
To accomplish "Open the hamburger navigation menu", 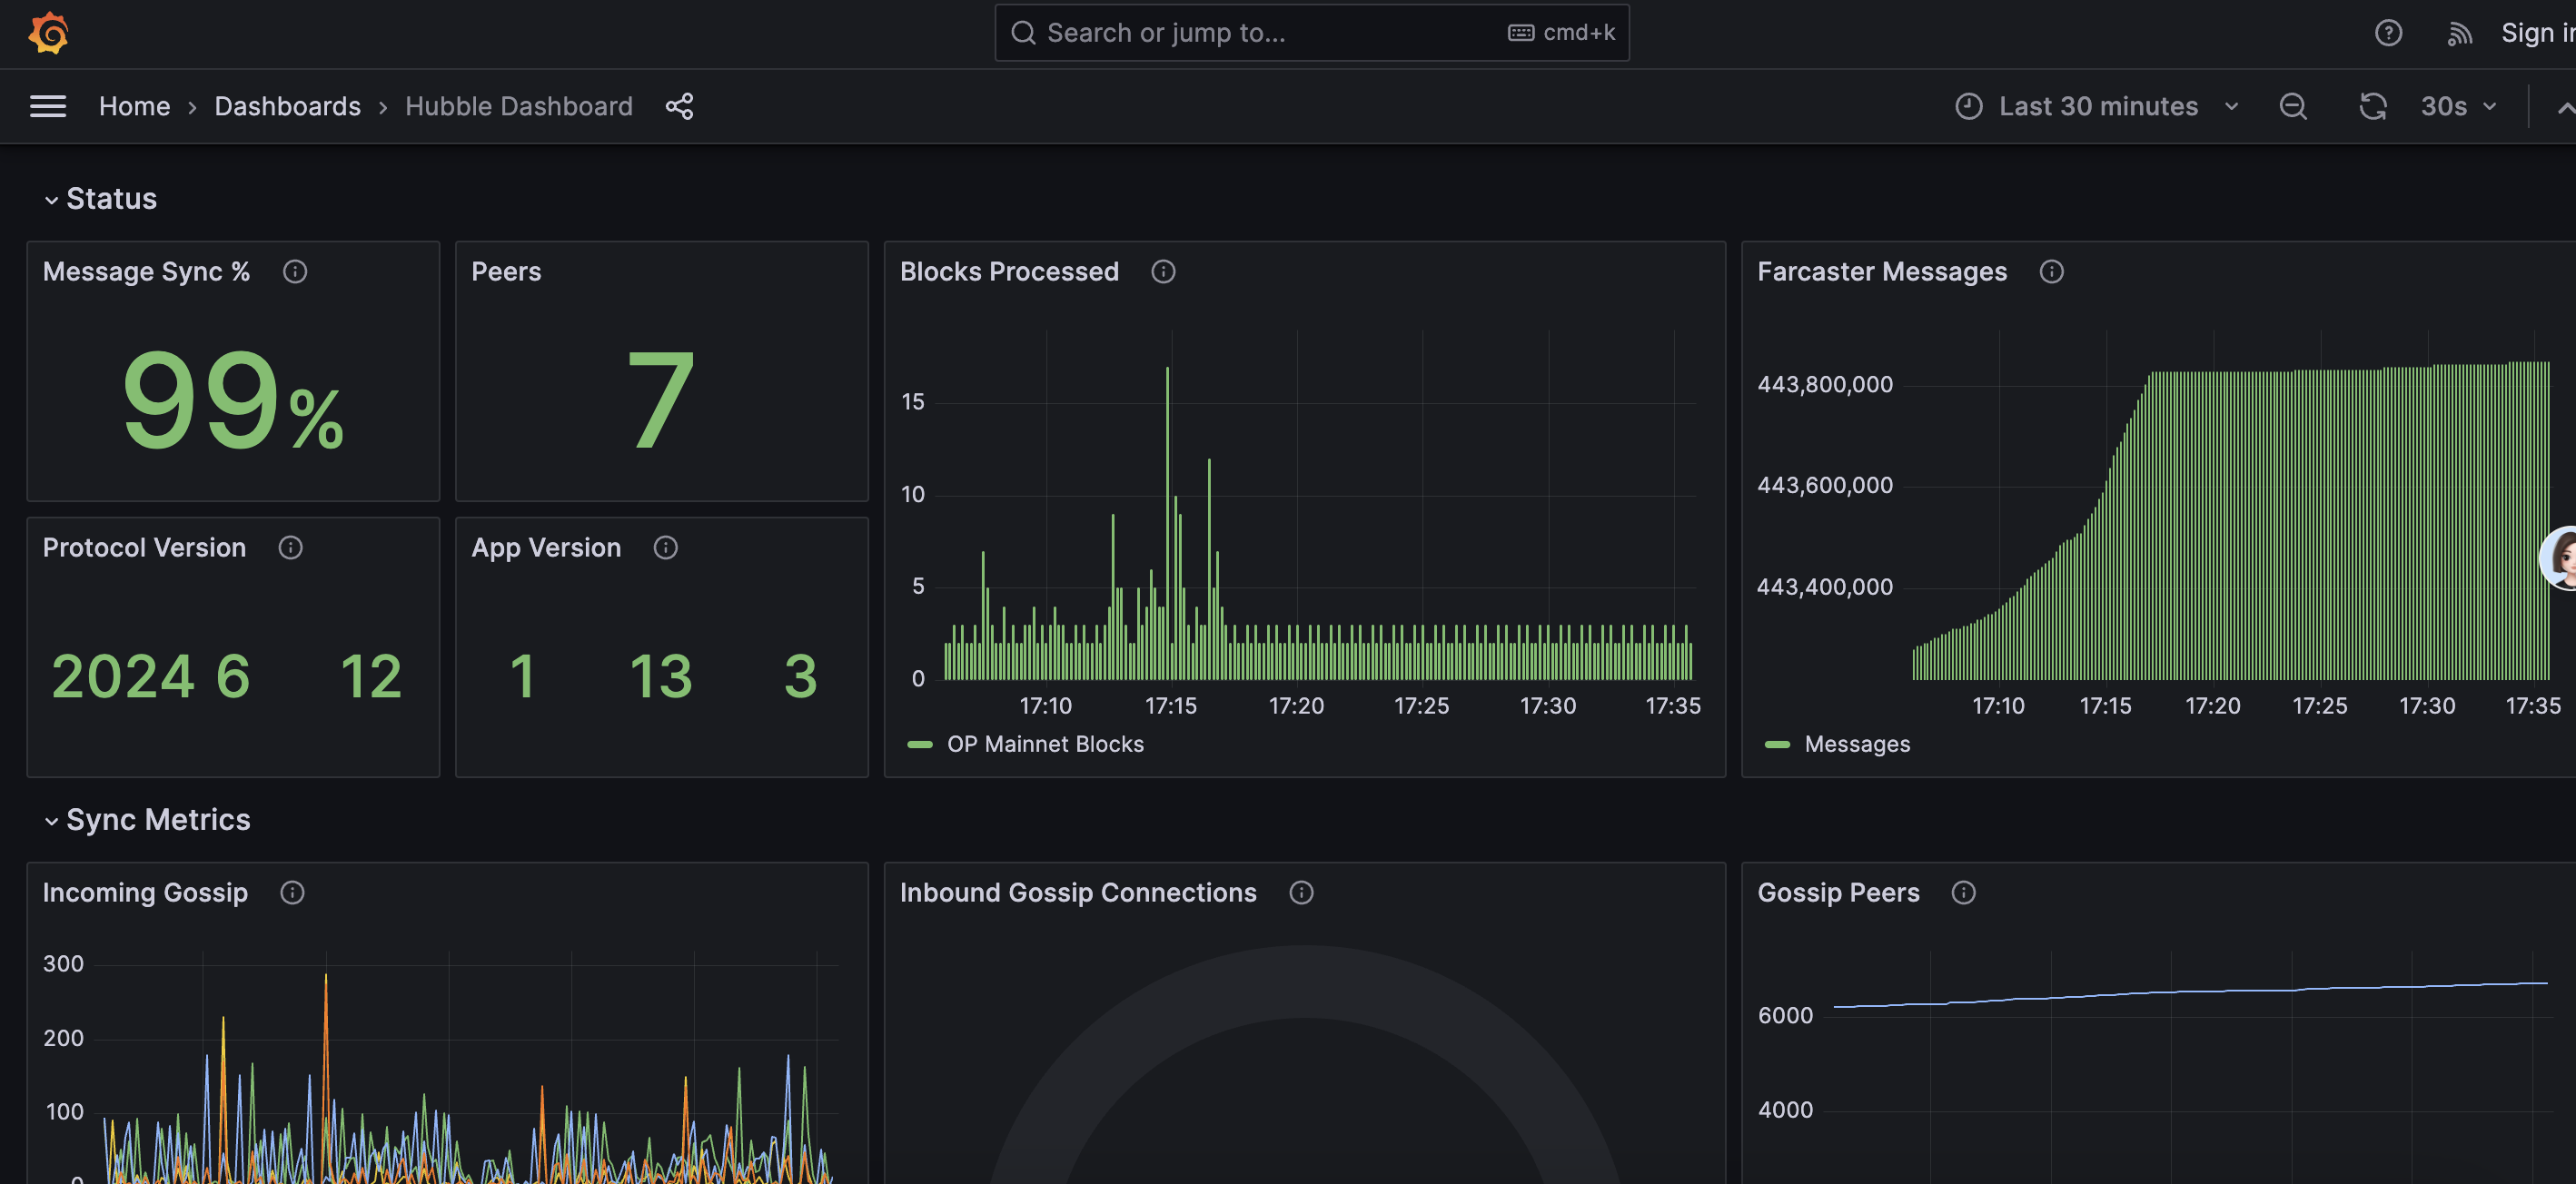I will point(48,106).
